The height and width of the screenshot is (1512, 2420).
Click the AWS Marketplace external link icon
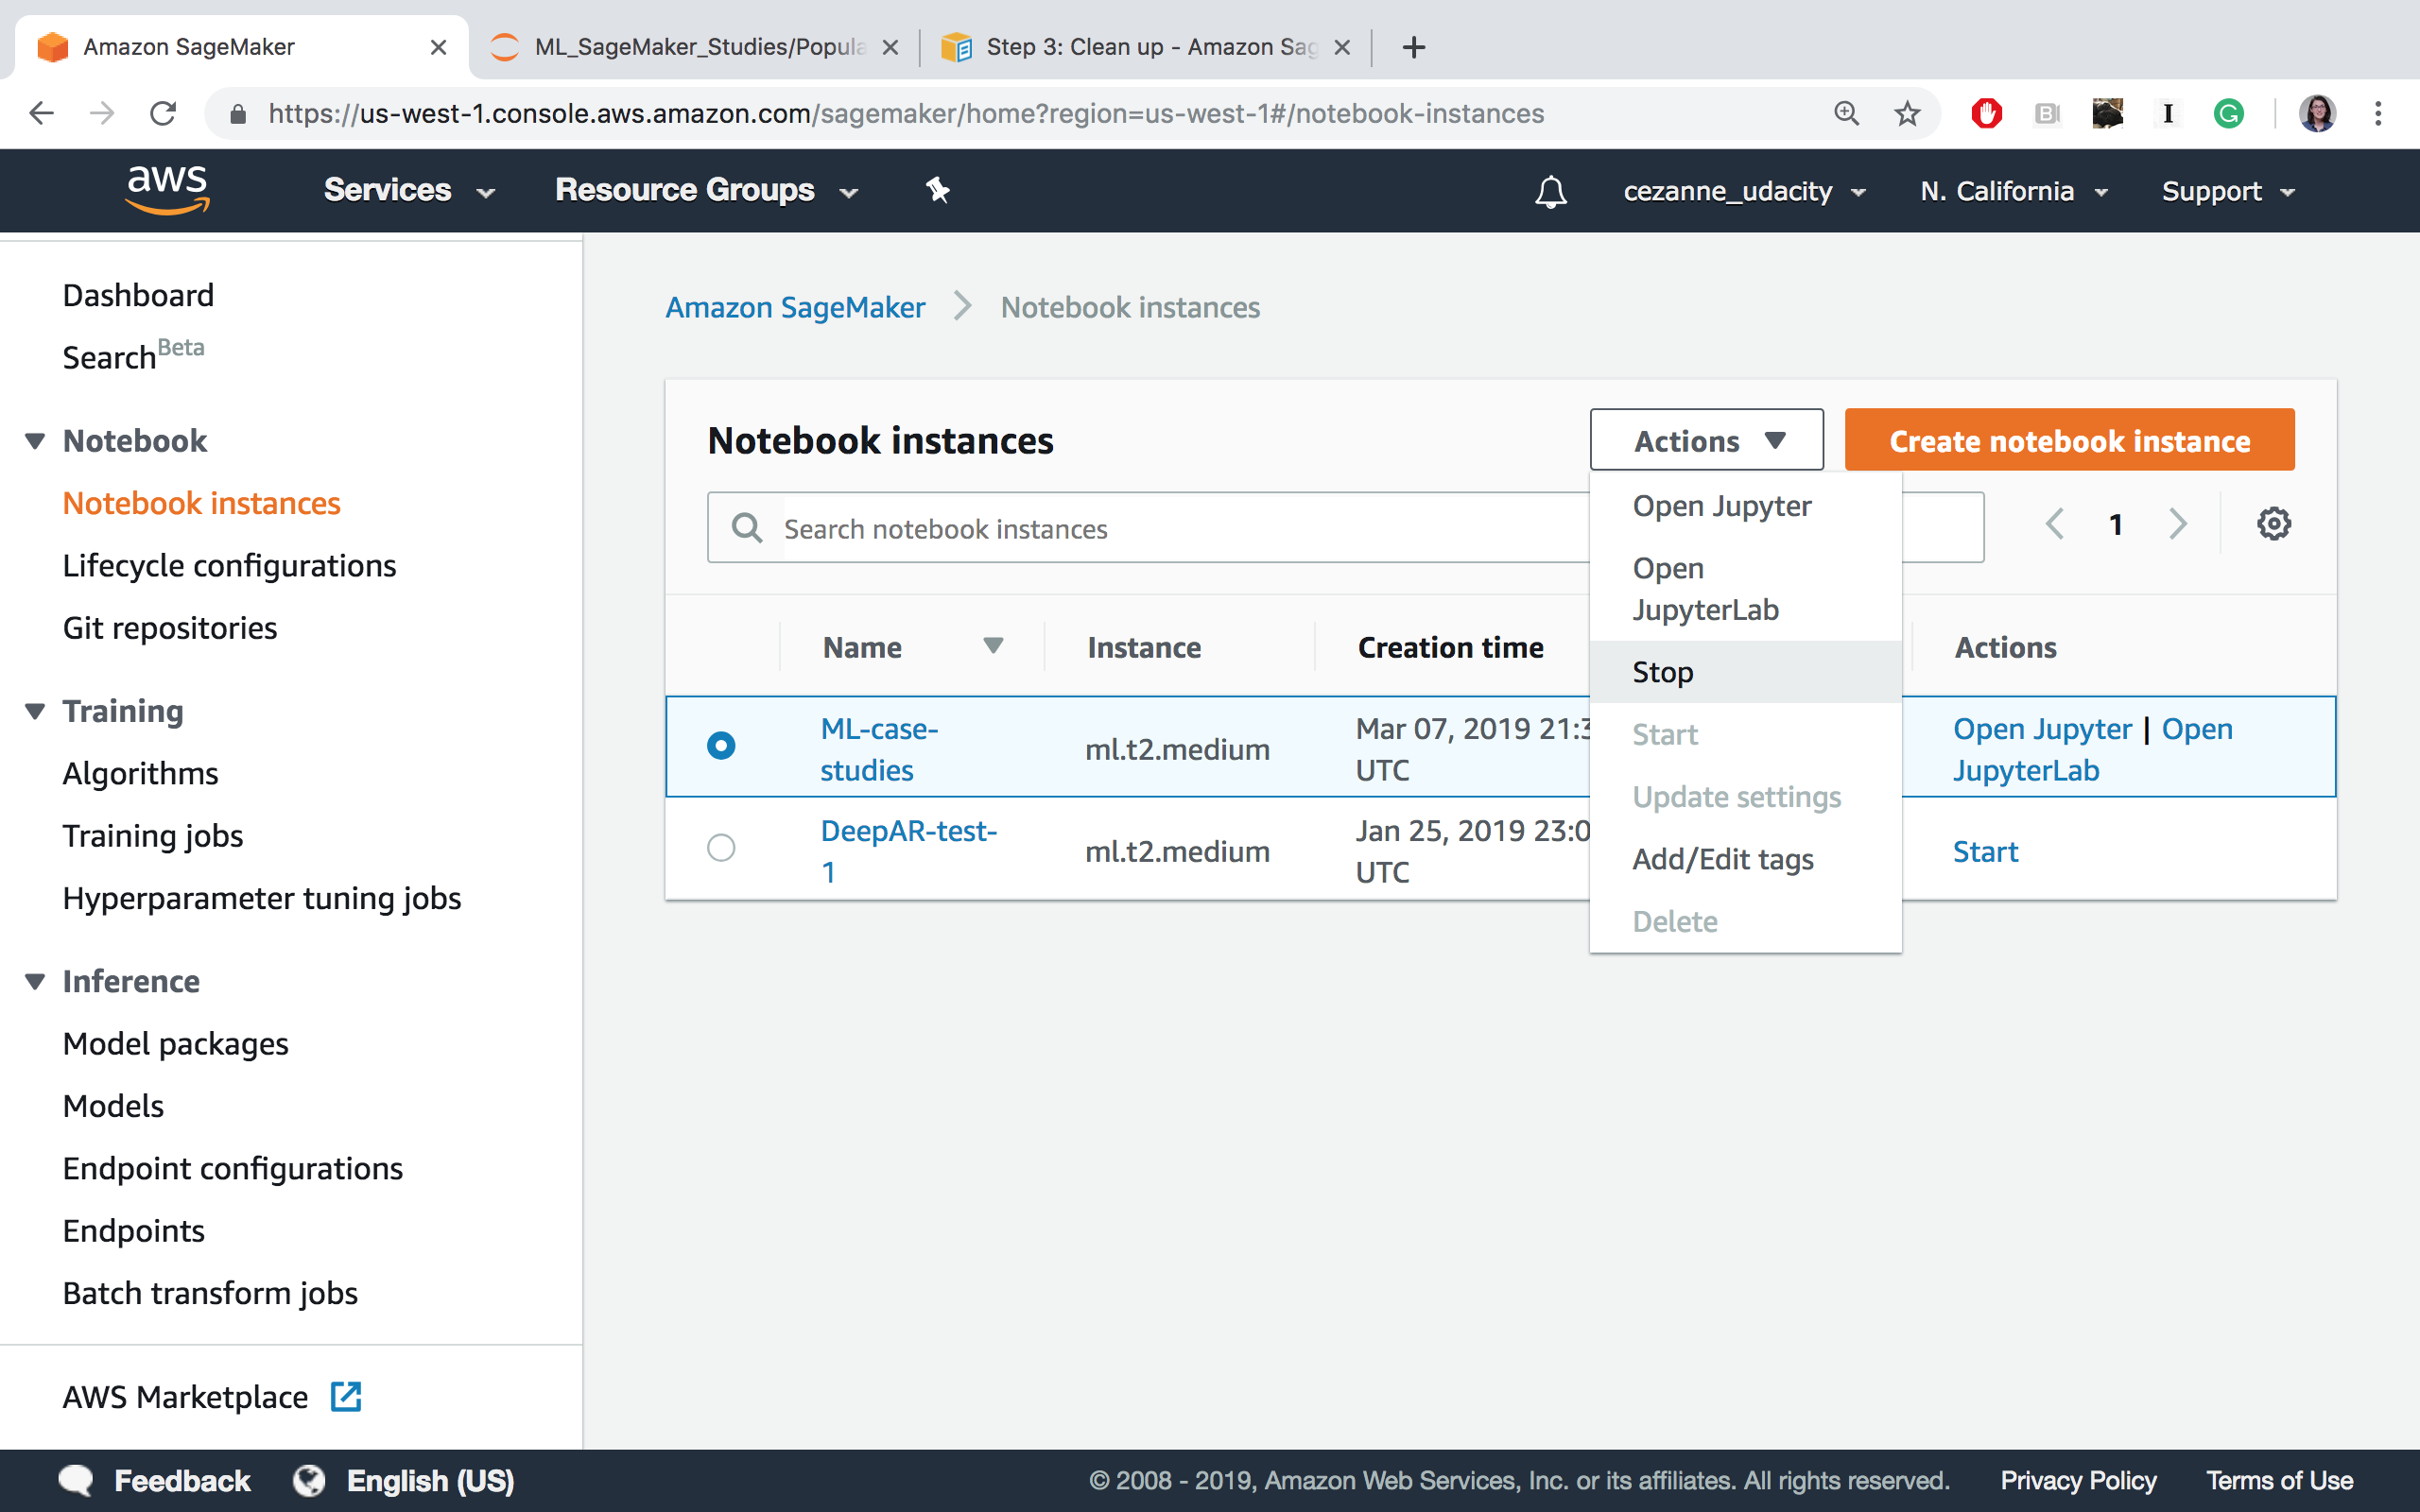[x=346, y=1396]
